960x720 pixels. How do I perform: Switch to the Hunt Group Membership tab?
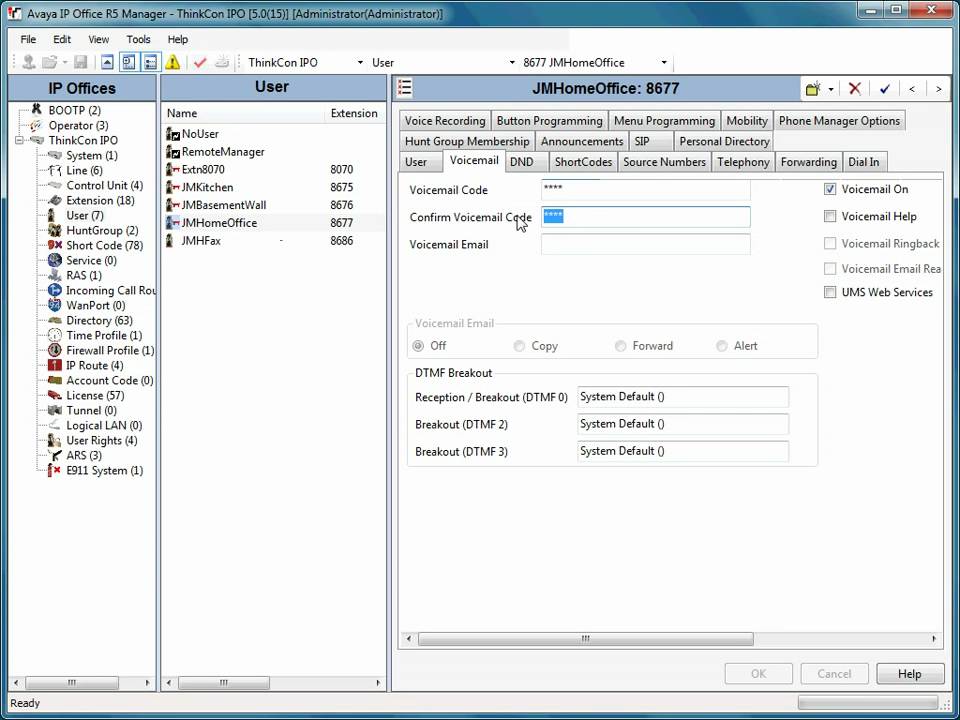(467, 141)
